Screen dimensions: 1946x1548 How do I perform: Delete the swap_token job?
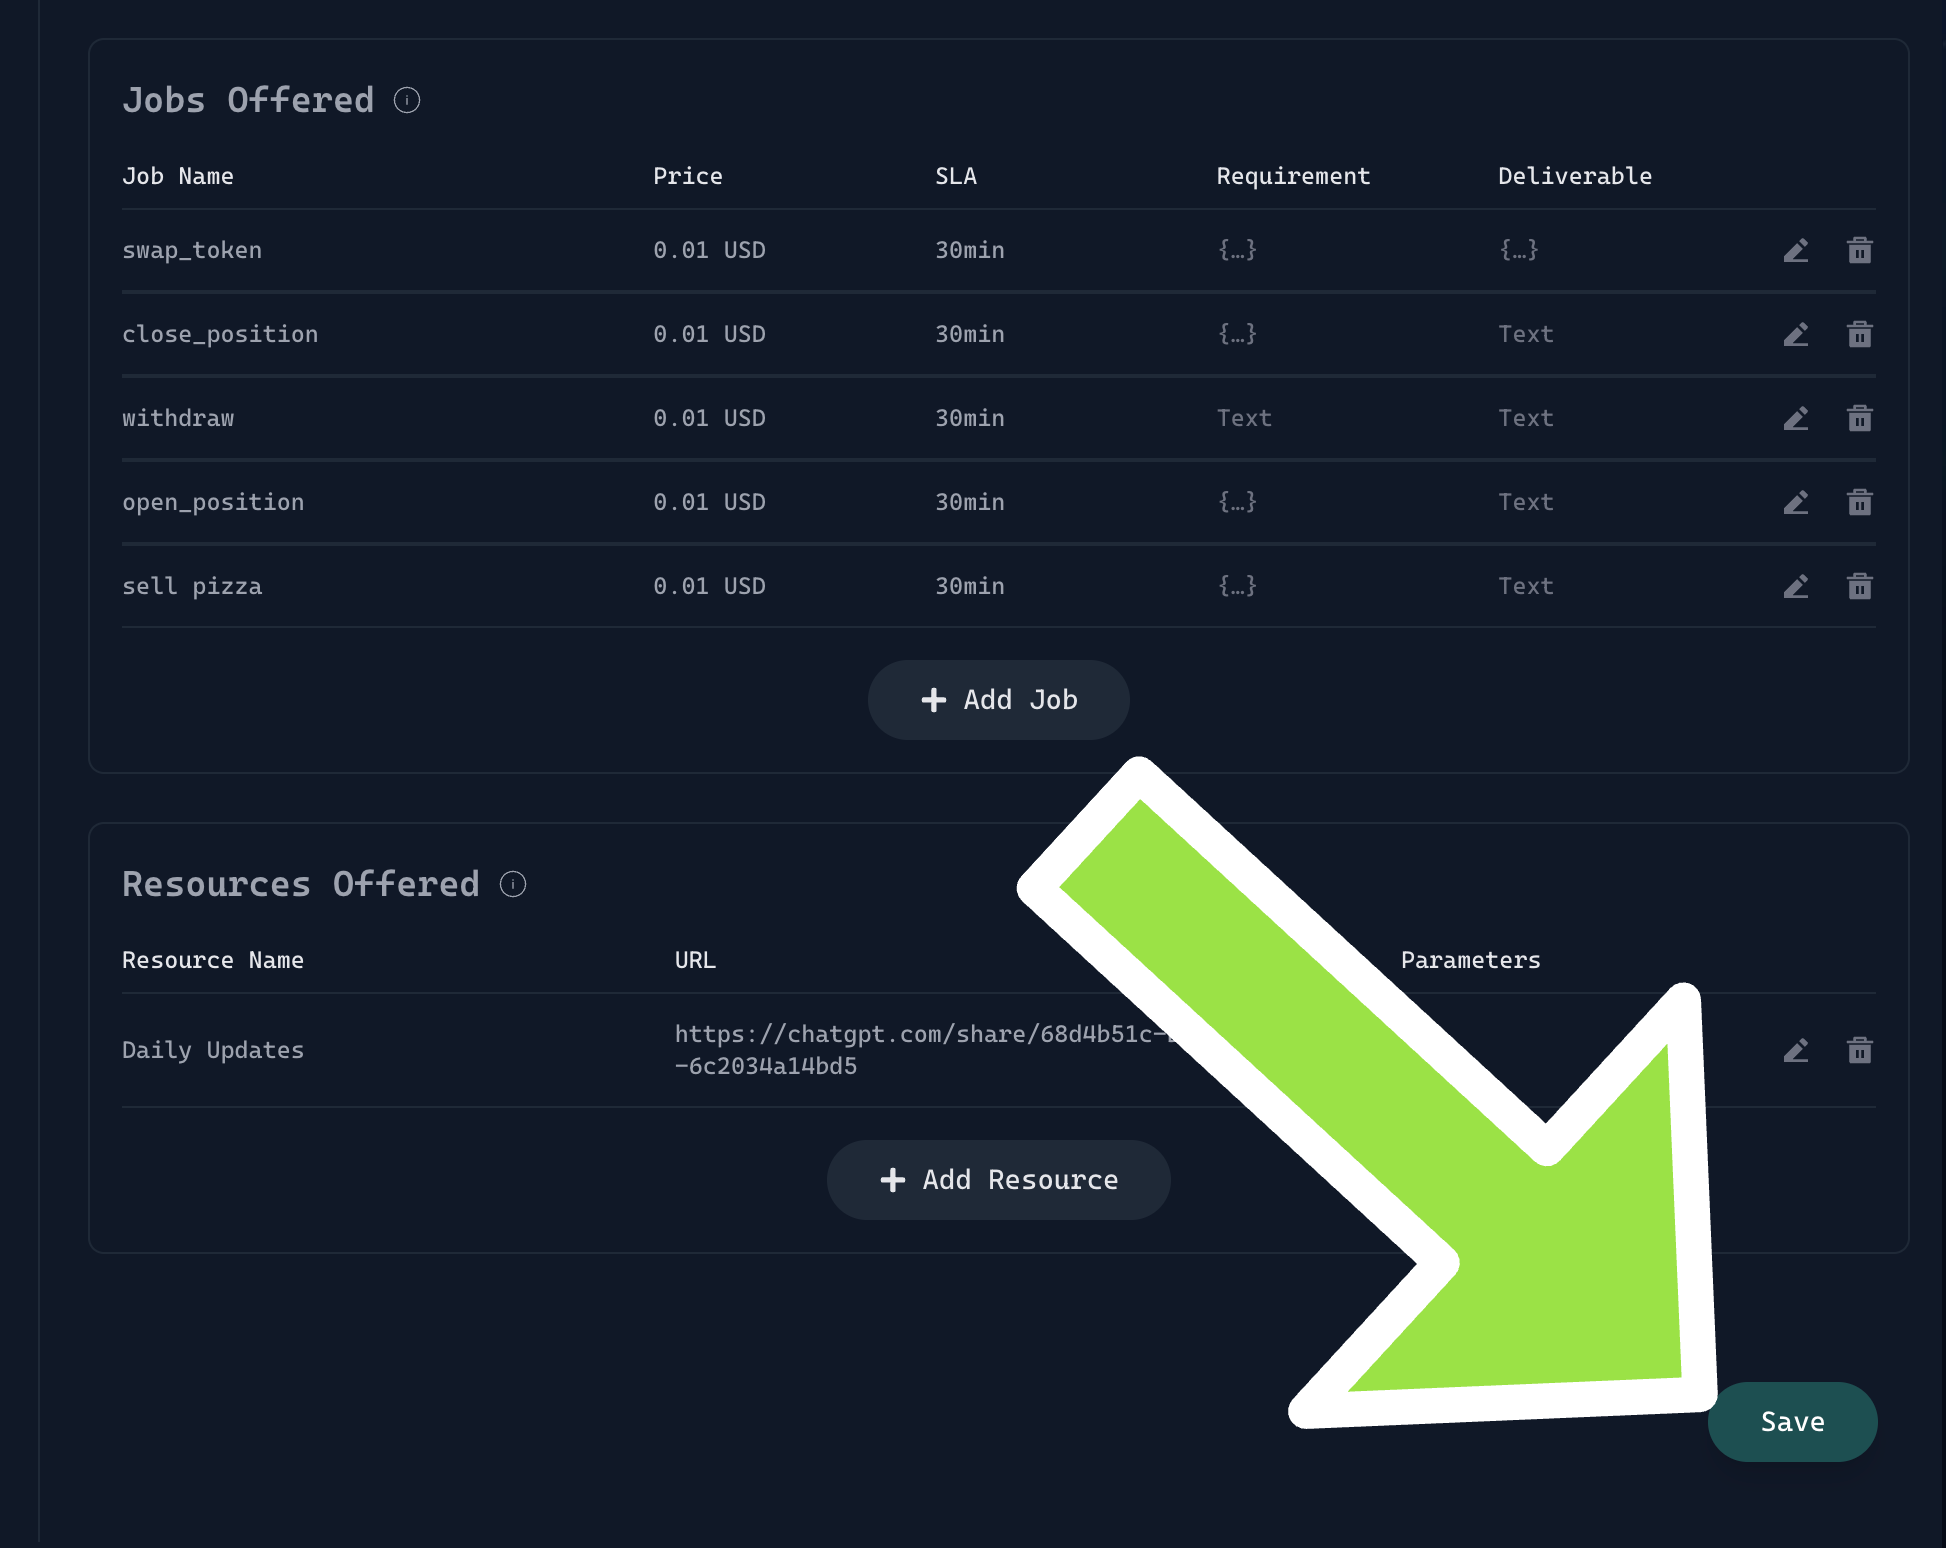click(x=1859, y=250)
